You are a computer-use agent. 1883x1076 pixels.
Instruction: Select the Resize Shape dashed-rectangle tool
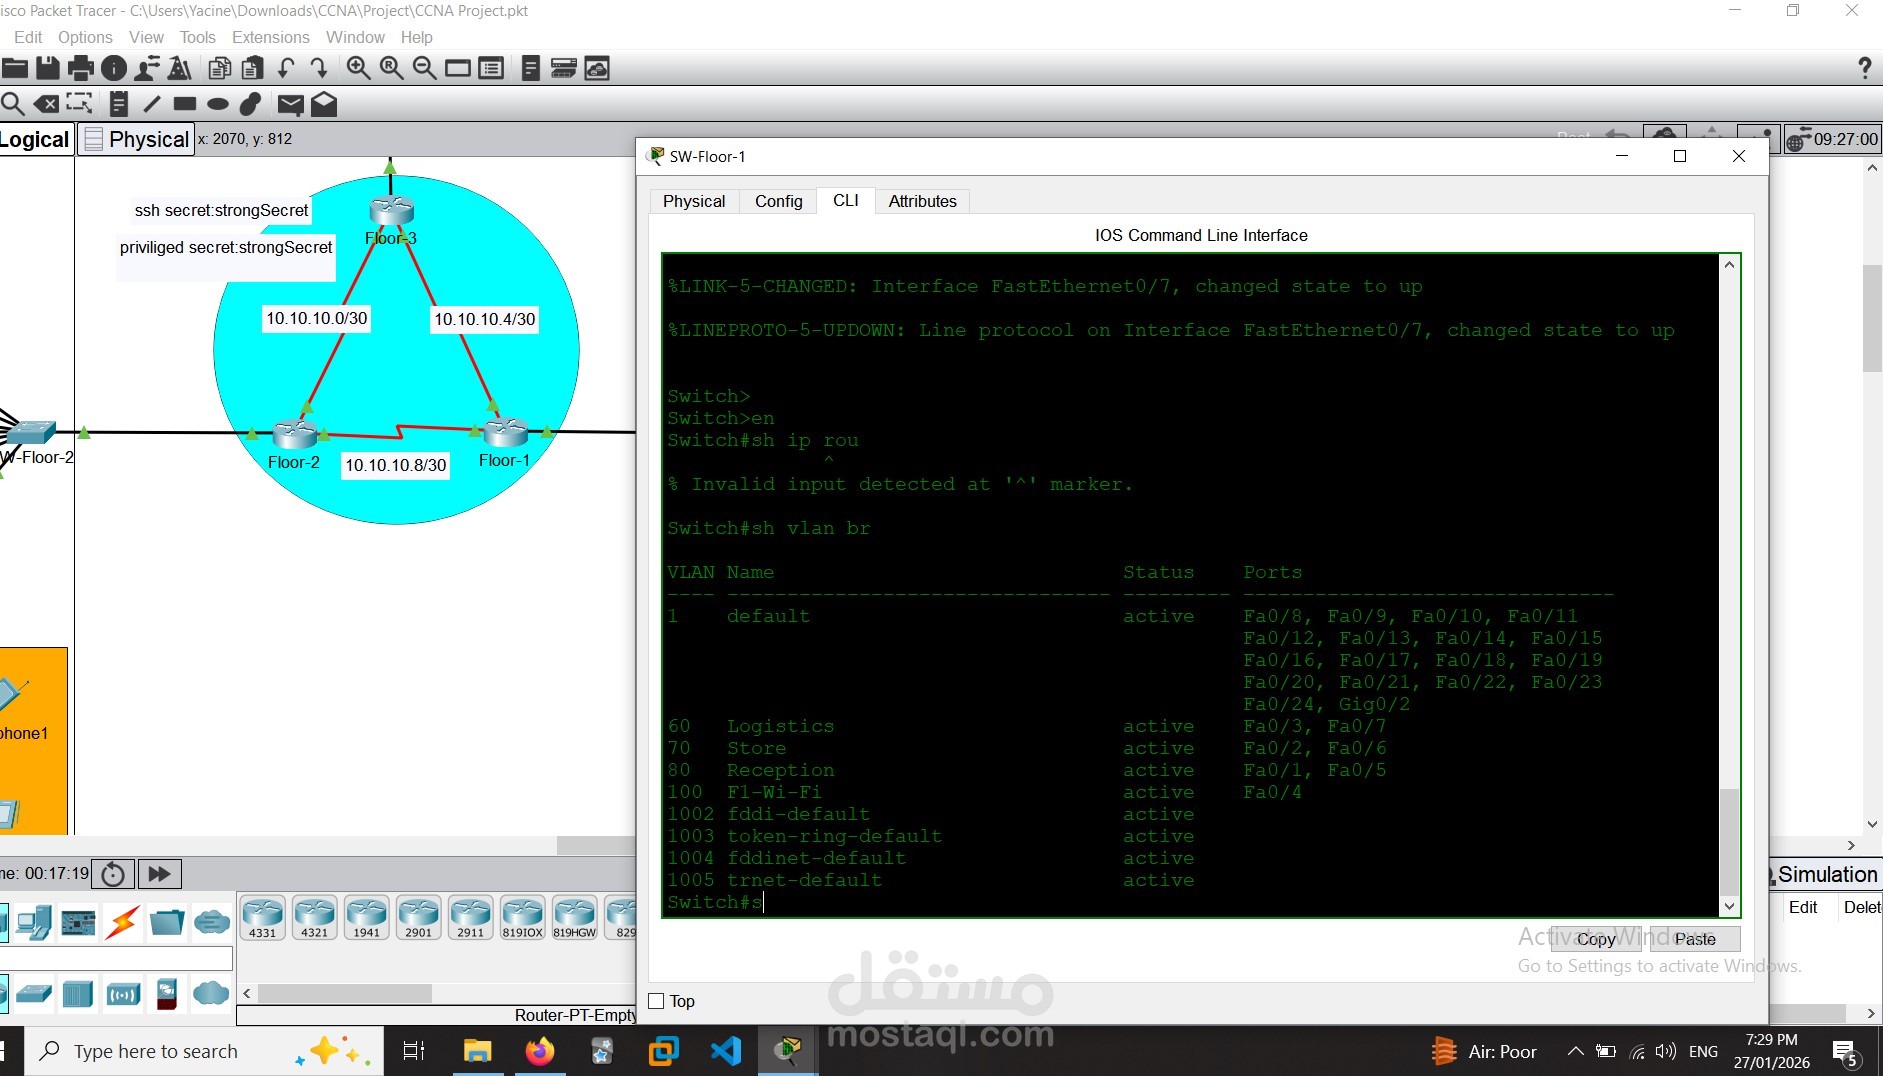point(79,104)
